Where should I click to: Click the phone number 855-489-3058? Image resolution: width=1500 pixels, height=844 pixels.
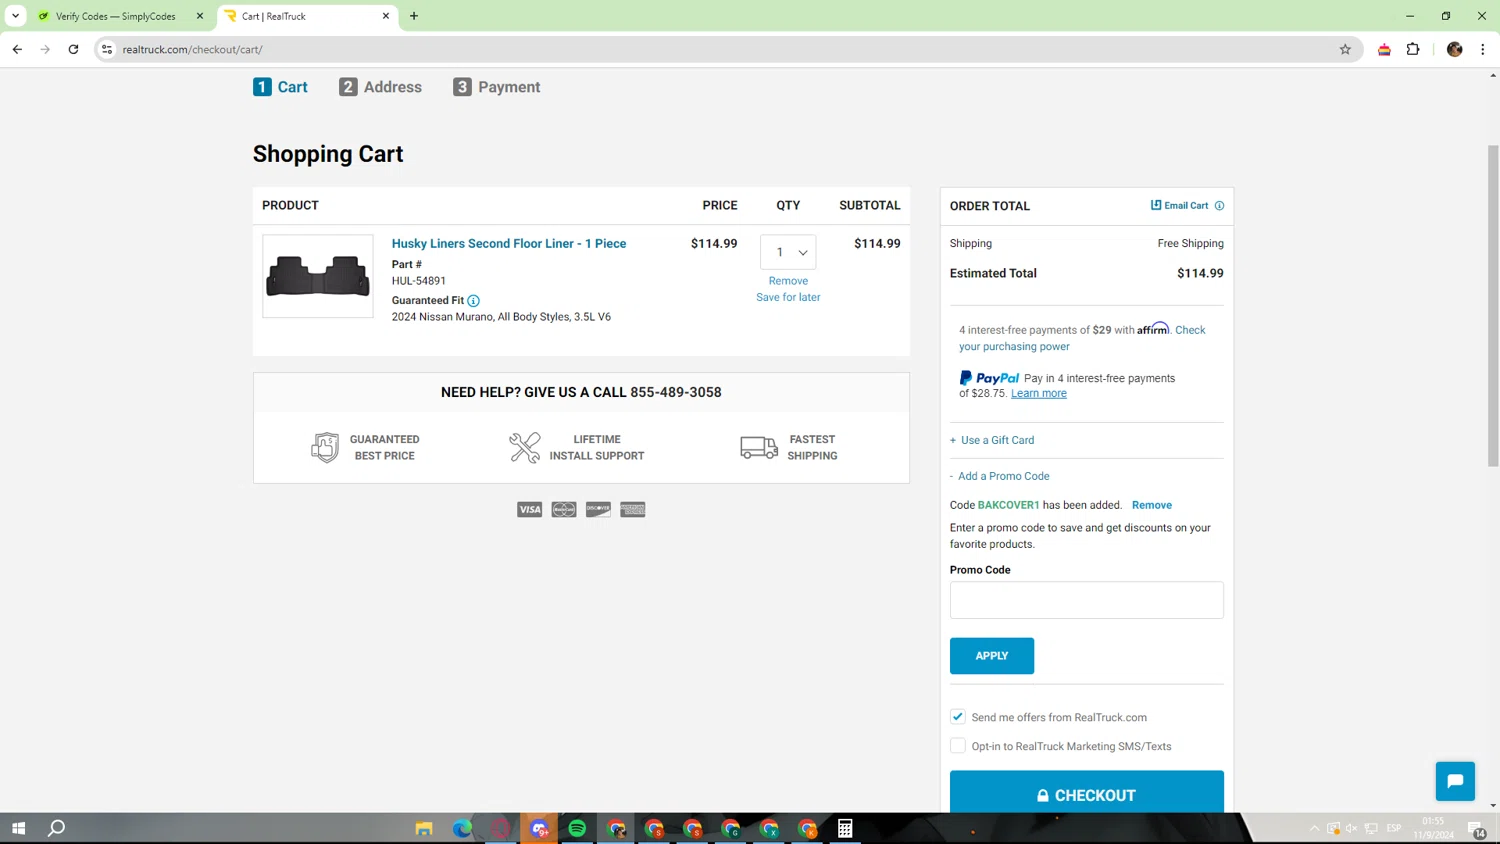[676, 392]
